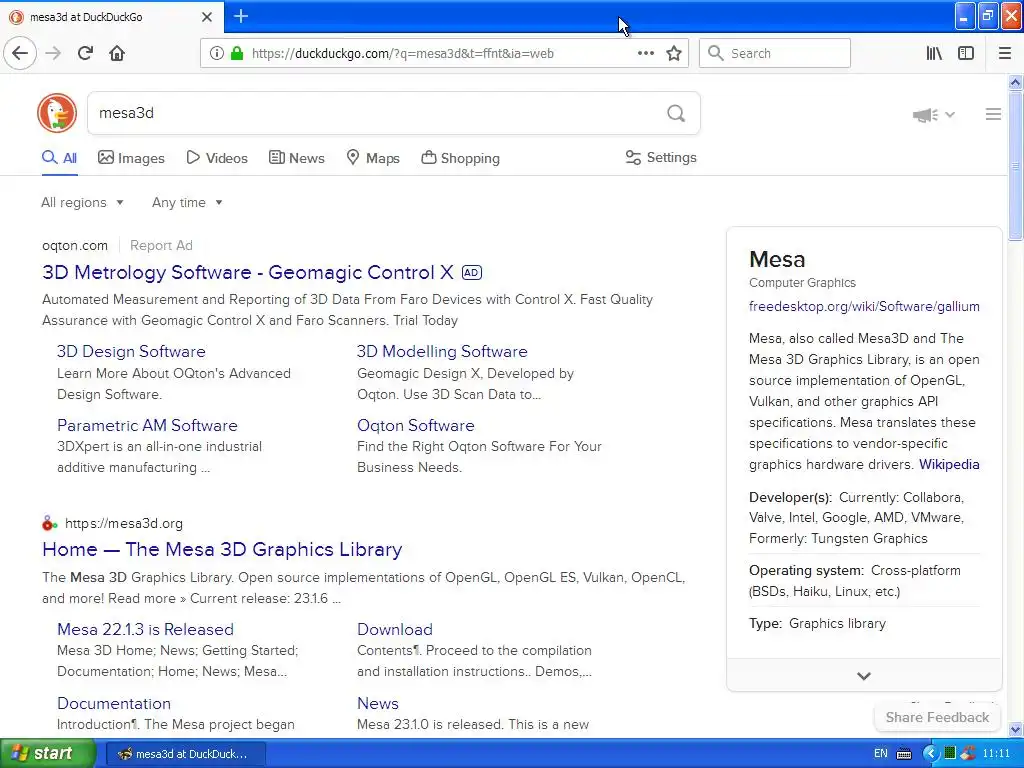Click the on-screen keyboard tray icon
This screenshot has height=768, width=1024.
coord(904,754)
